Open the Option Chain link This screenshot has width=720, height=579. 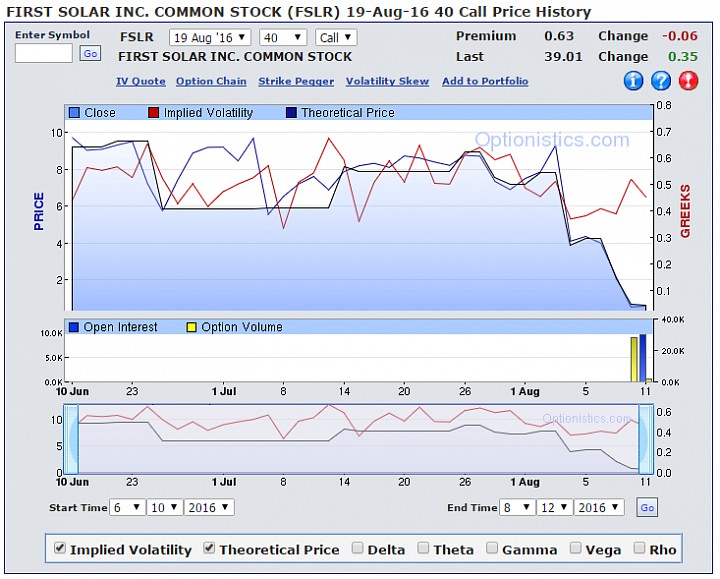click(211, 81)
